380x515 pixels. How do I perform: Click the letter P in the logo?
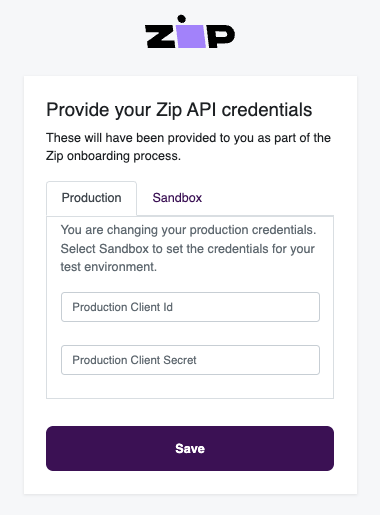pyautogui.click(x=221, y=36)
